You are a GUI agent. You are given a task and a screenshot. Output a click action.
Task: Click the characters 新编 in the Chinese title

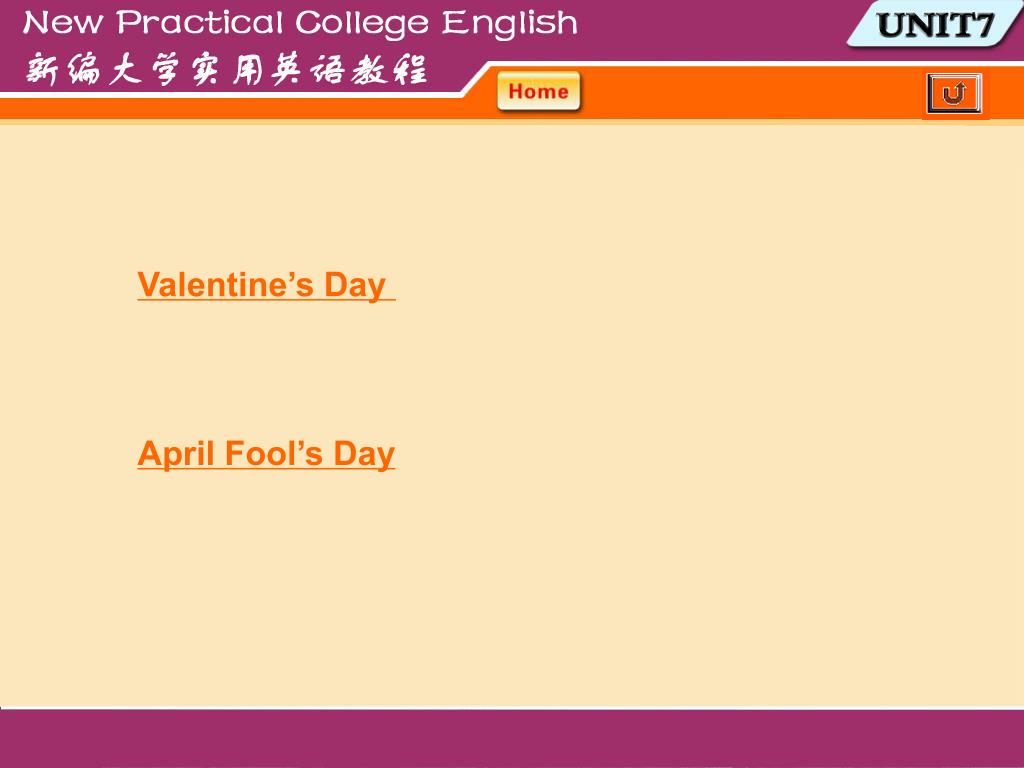pyautogui.click(x=63, y=69)
